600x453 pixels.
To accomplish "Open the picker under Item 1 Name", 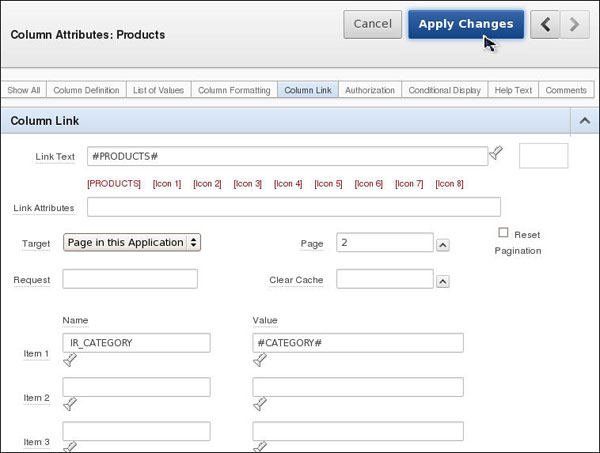I will point(70,360).
